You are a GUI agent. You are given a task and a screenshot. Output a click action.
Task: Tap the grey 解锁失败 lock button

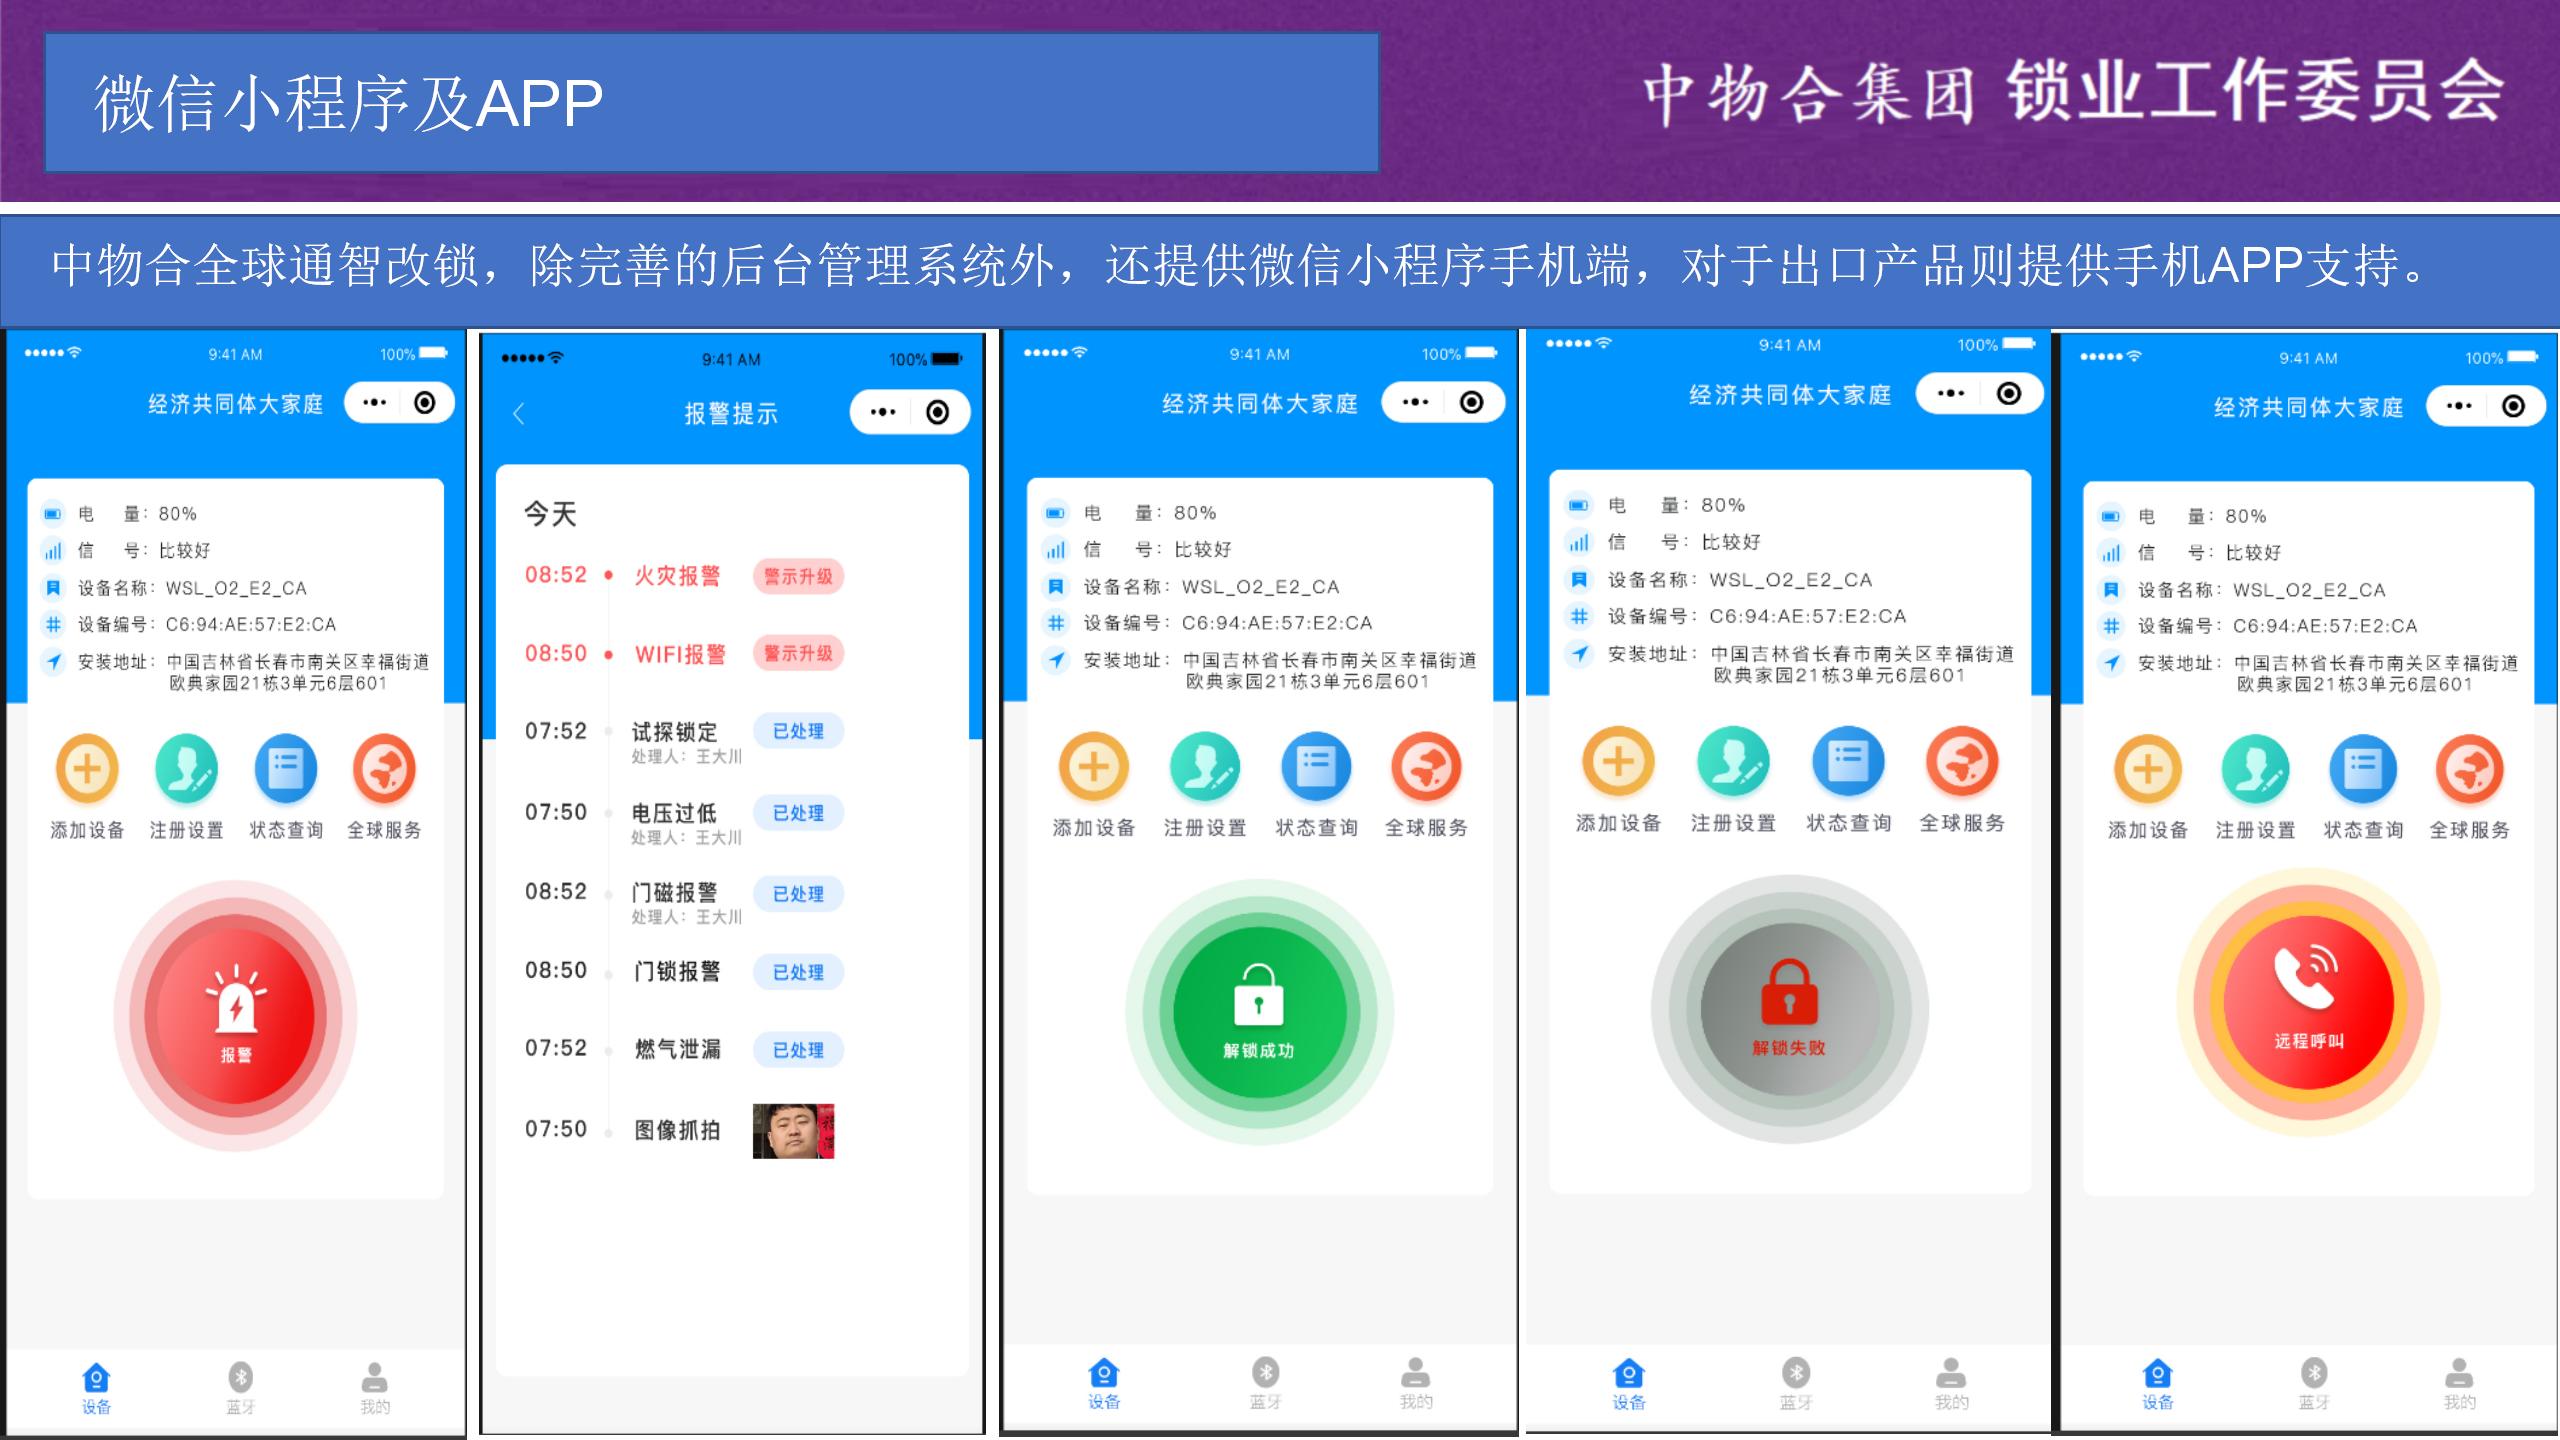point(1789,1009)
